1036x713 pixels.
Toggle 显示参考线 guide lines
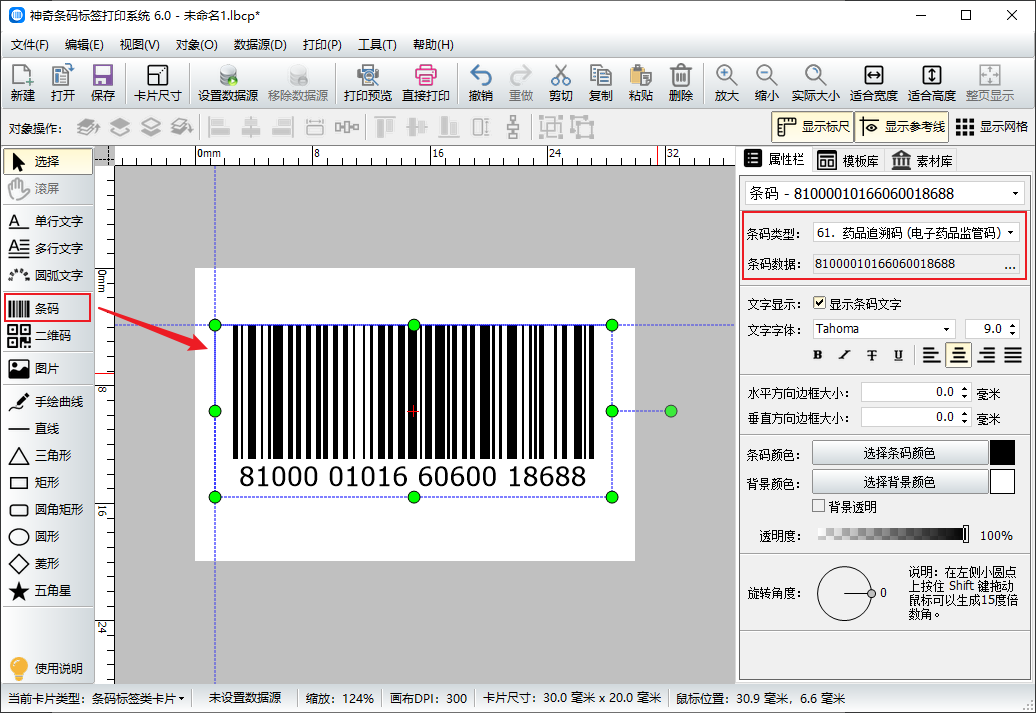[902, 127]
